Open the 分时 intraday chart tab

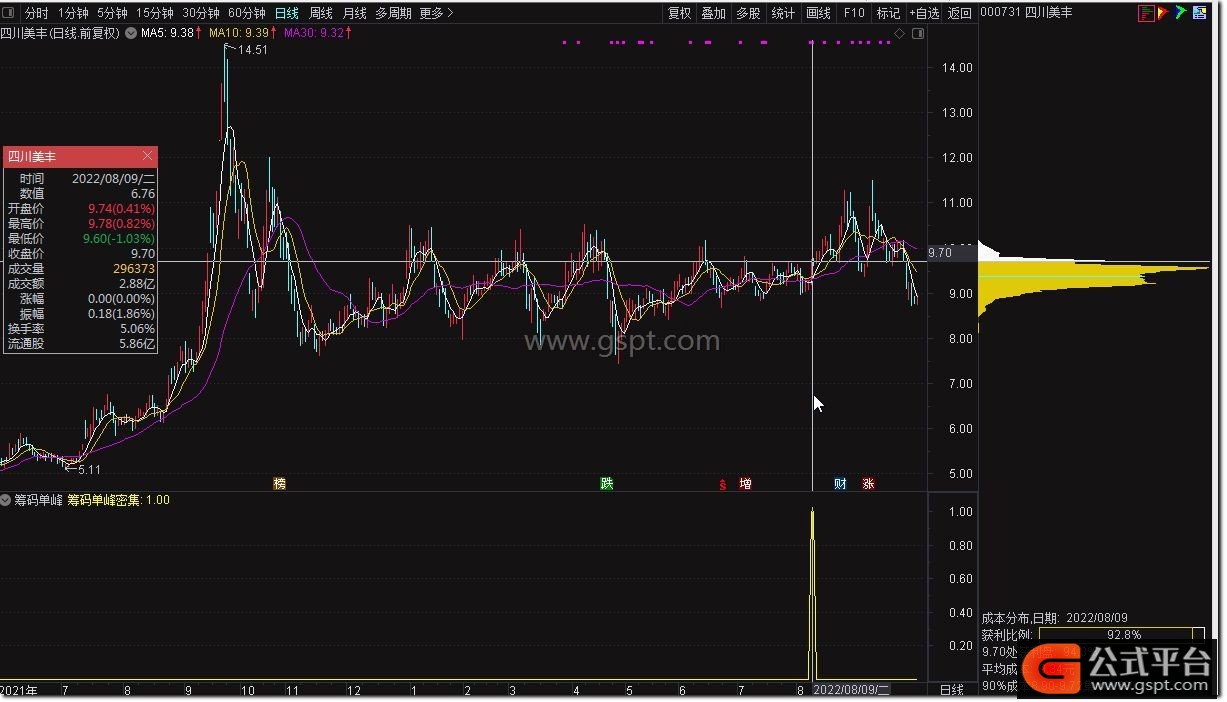coord(37,13)
